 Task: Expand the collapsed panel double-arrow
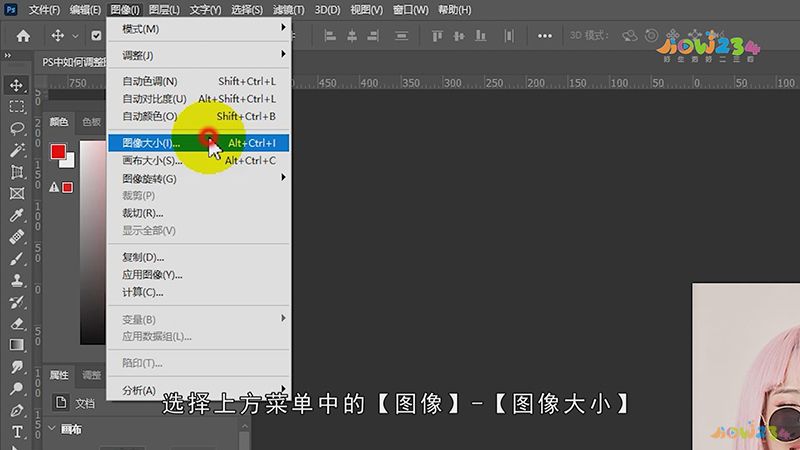(7, 55)
